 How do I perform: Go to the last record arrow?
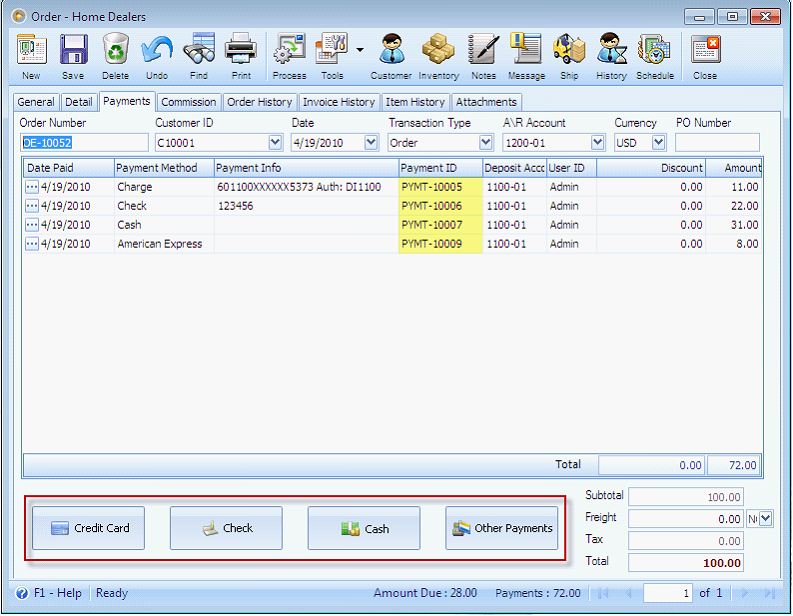[770, 593]
